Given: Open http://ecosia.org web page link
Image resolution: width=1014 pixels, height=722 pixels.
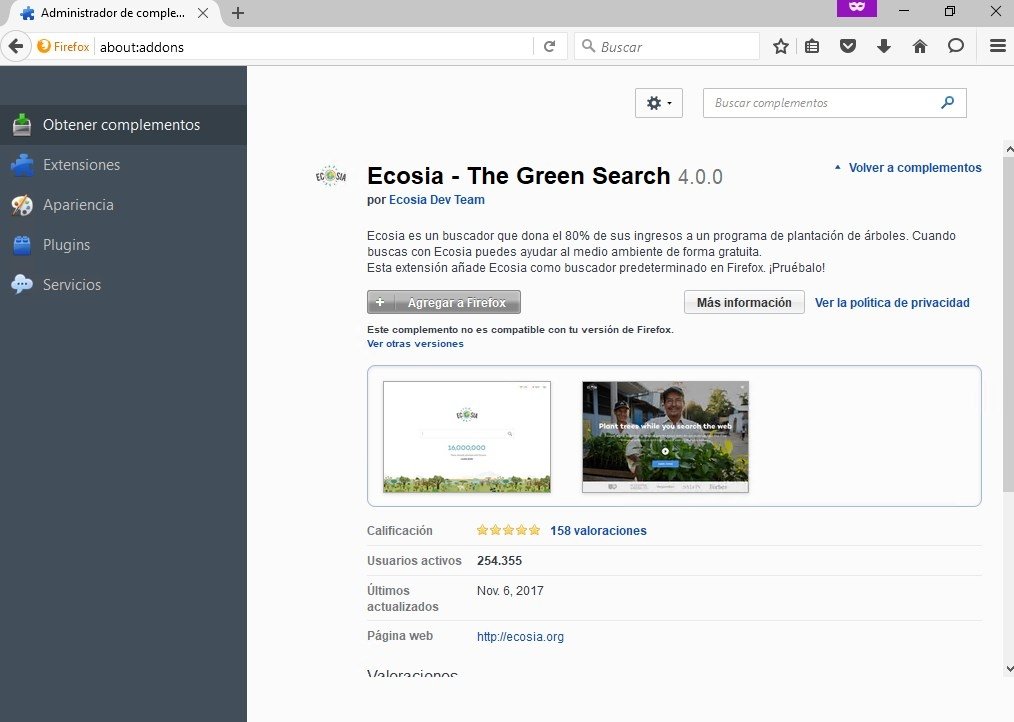Looking at the screenshot, I should pyautogui.click(x=520, y=637).
